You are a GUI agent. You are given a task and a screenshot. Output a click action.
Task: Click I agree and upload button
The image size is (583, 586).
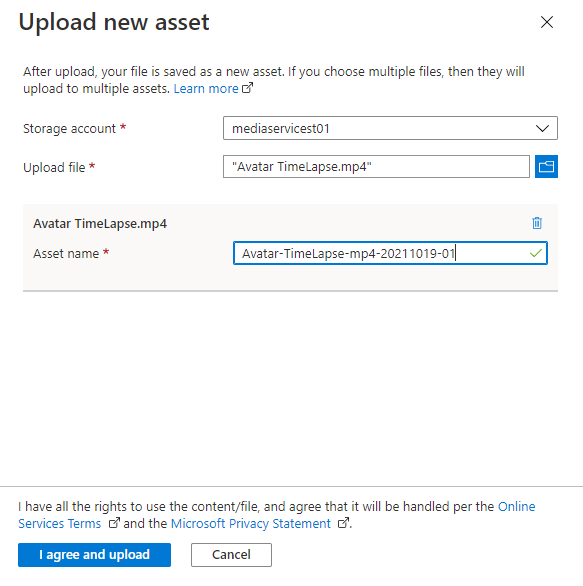[95, 555]
